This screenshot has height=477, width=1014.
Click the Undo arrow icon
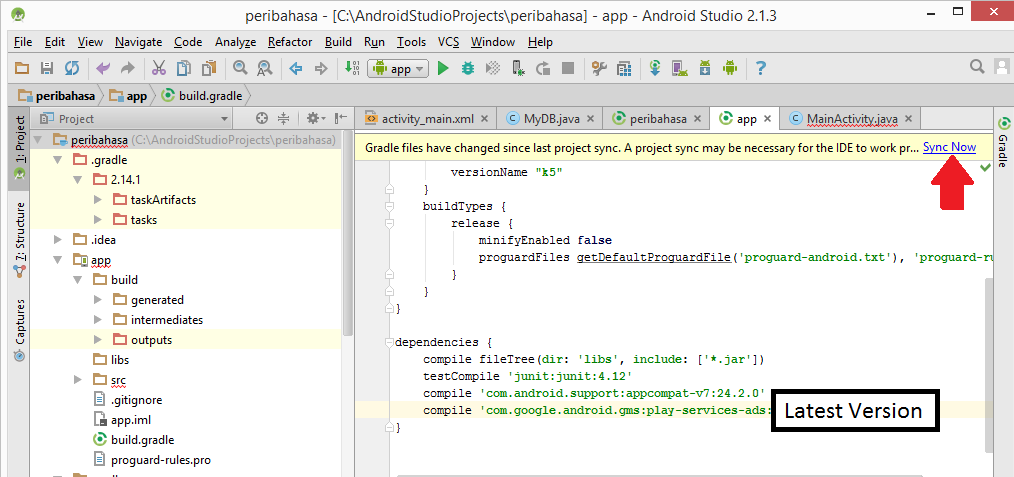103,68
